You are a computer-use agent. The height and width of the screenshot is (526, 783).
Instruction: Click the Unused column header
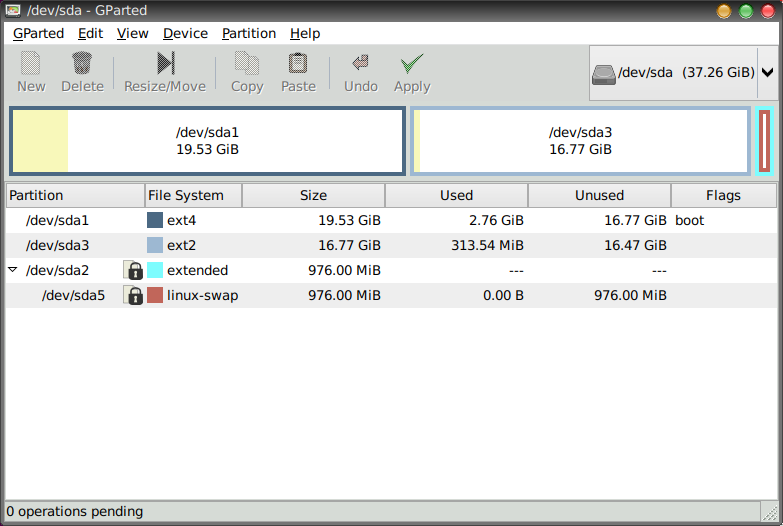[x=599, y=195]
